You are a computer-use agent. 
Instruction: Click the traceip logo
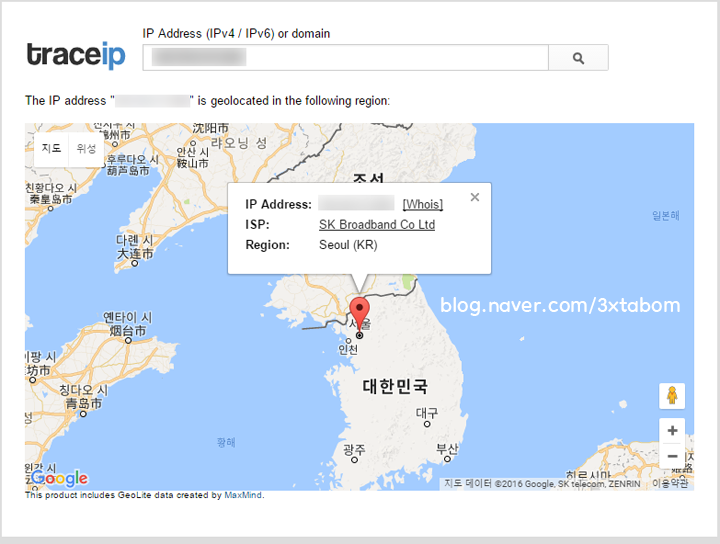coord(76,55)
